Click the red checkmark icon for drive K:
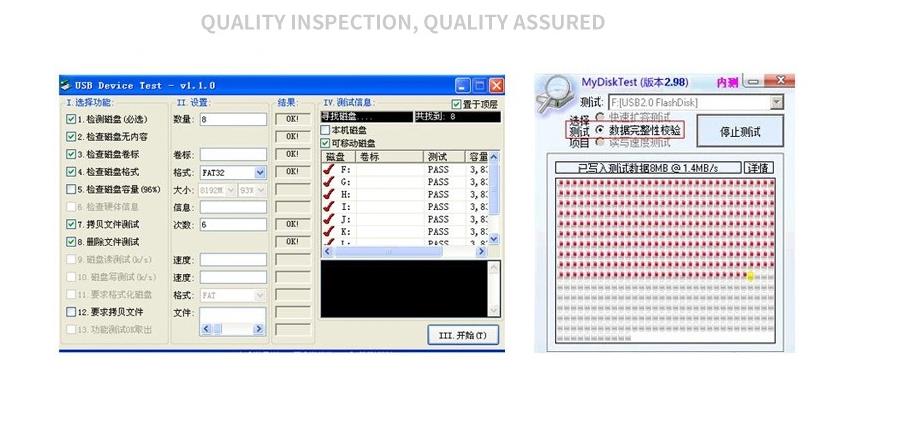902x440 pixels. (329, 231)
